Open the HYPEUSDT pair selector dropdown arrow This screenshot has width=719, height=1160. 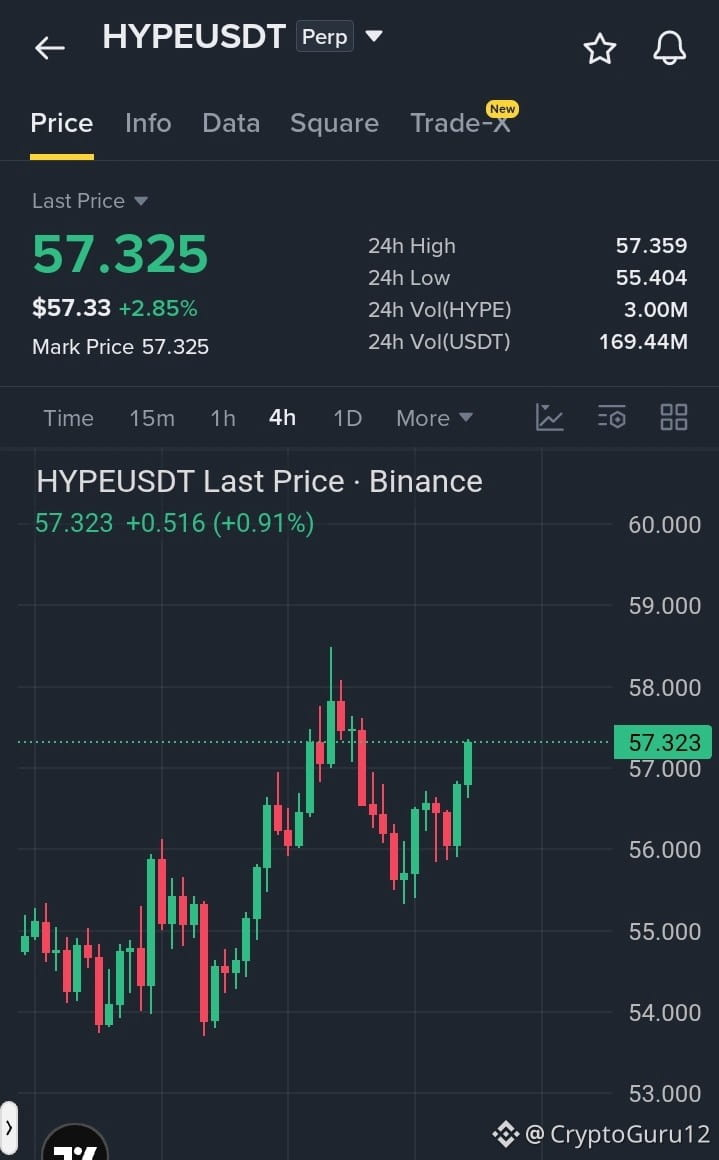(x=374, y=36)
